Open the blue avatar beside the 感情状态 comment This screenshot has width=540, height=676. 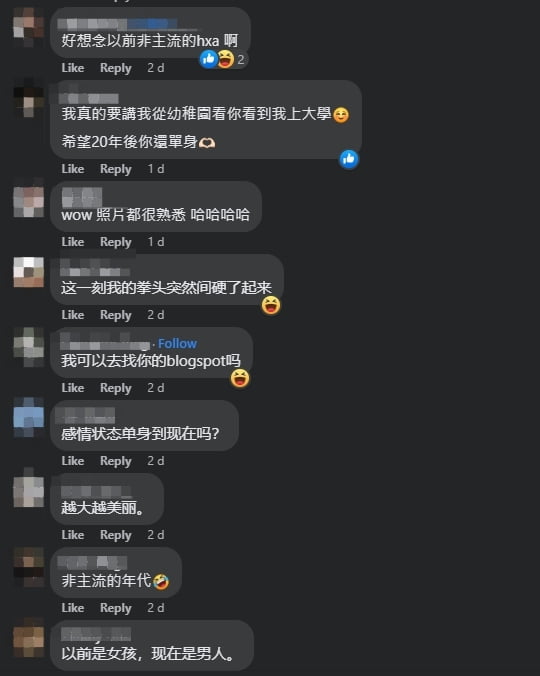point(28,417)
